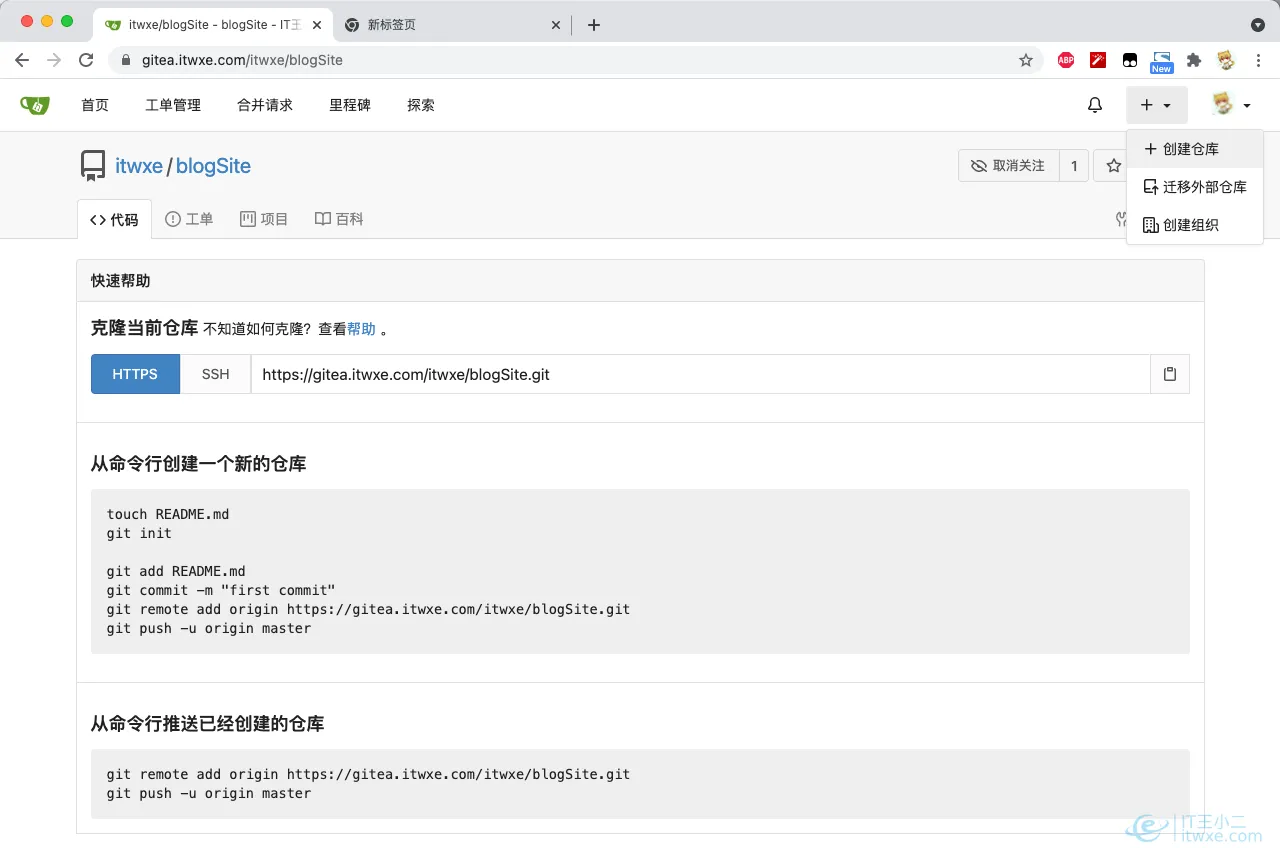Copy the clone URL using the clipboard icon

tap(1169, 373)
